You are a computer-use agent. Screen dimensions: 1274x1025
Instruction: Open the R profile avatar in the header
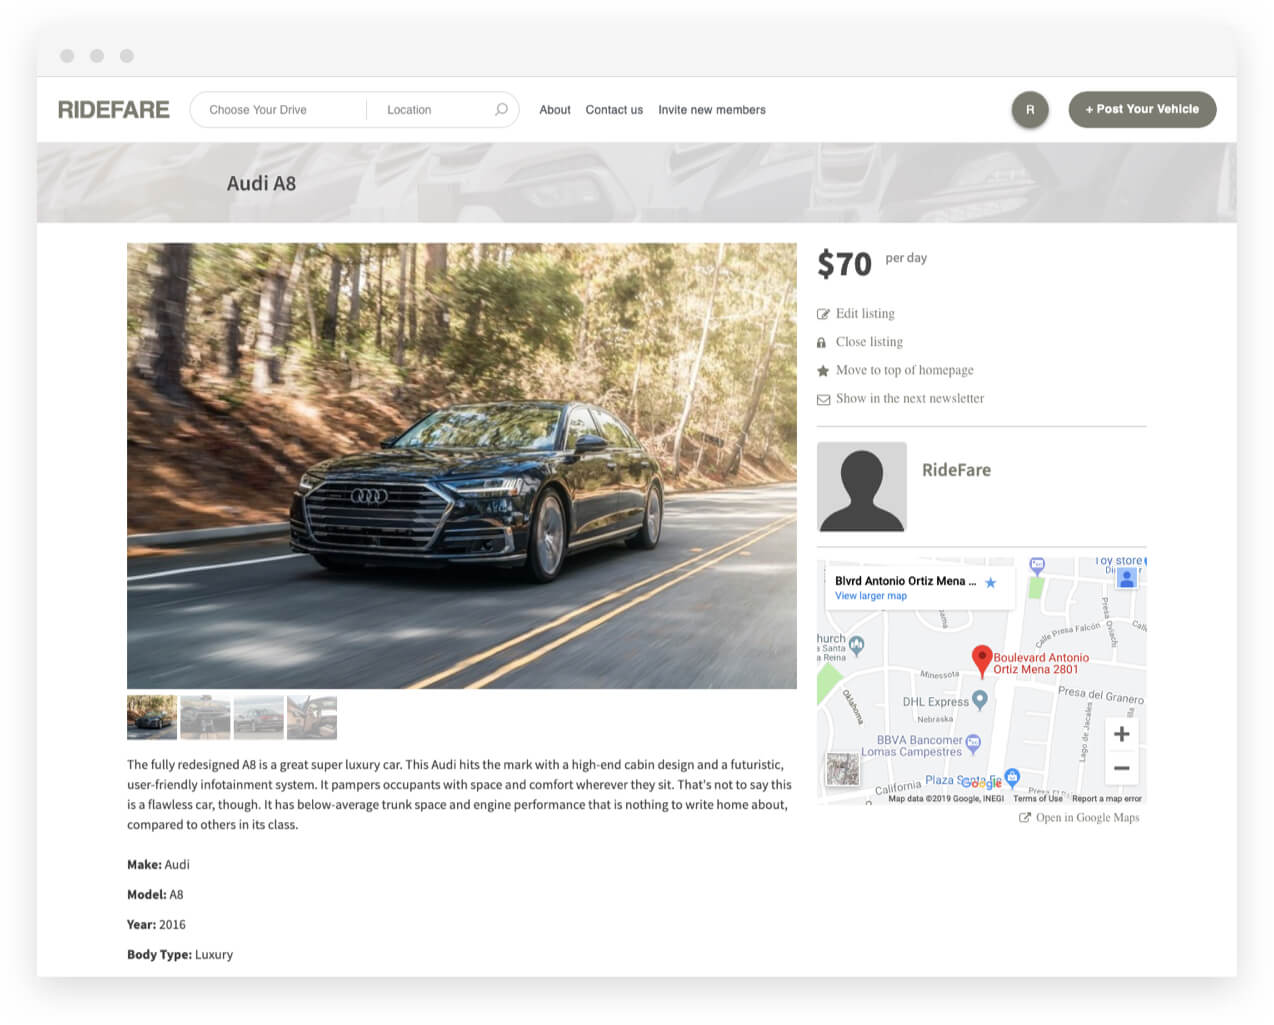tap(1029, 109)
